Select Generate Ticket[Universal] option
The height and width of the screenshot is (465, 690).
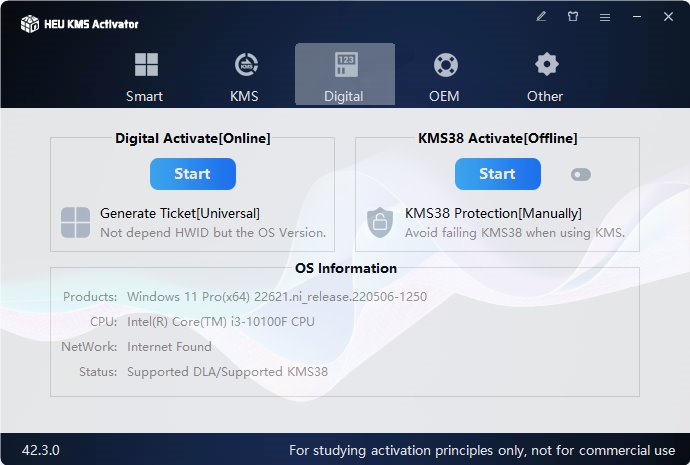(x=180, y=213)
